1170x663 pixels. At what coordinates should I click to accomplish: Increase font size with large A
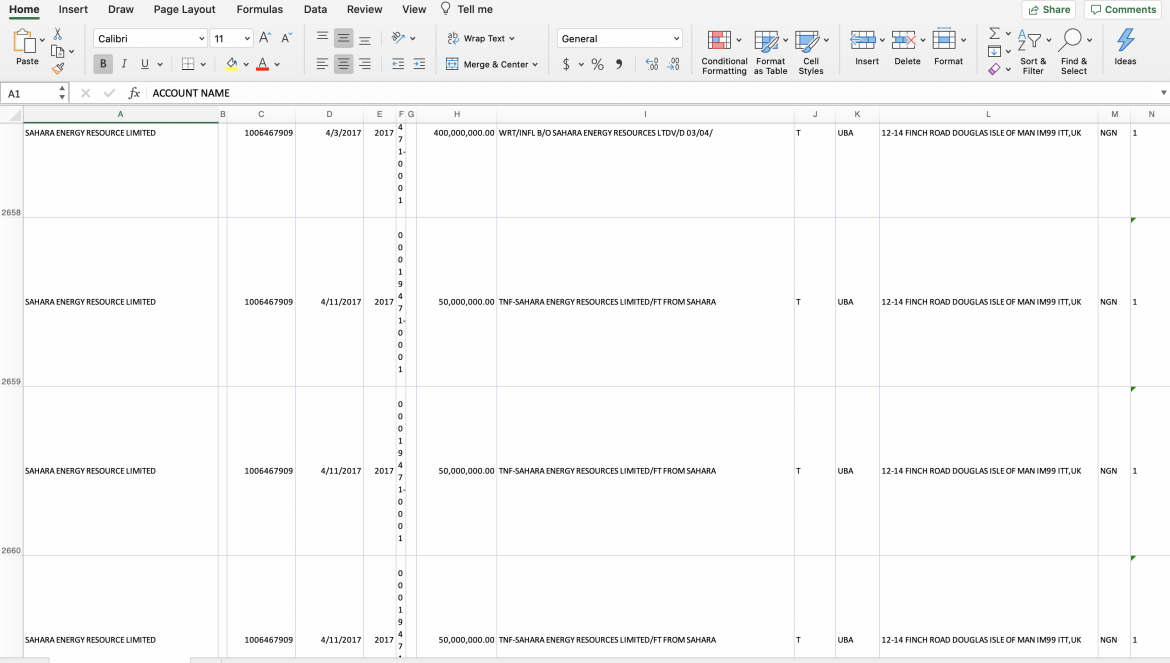pos(264,38)
